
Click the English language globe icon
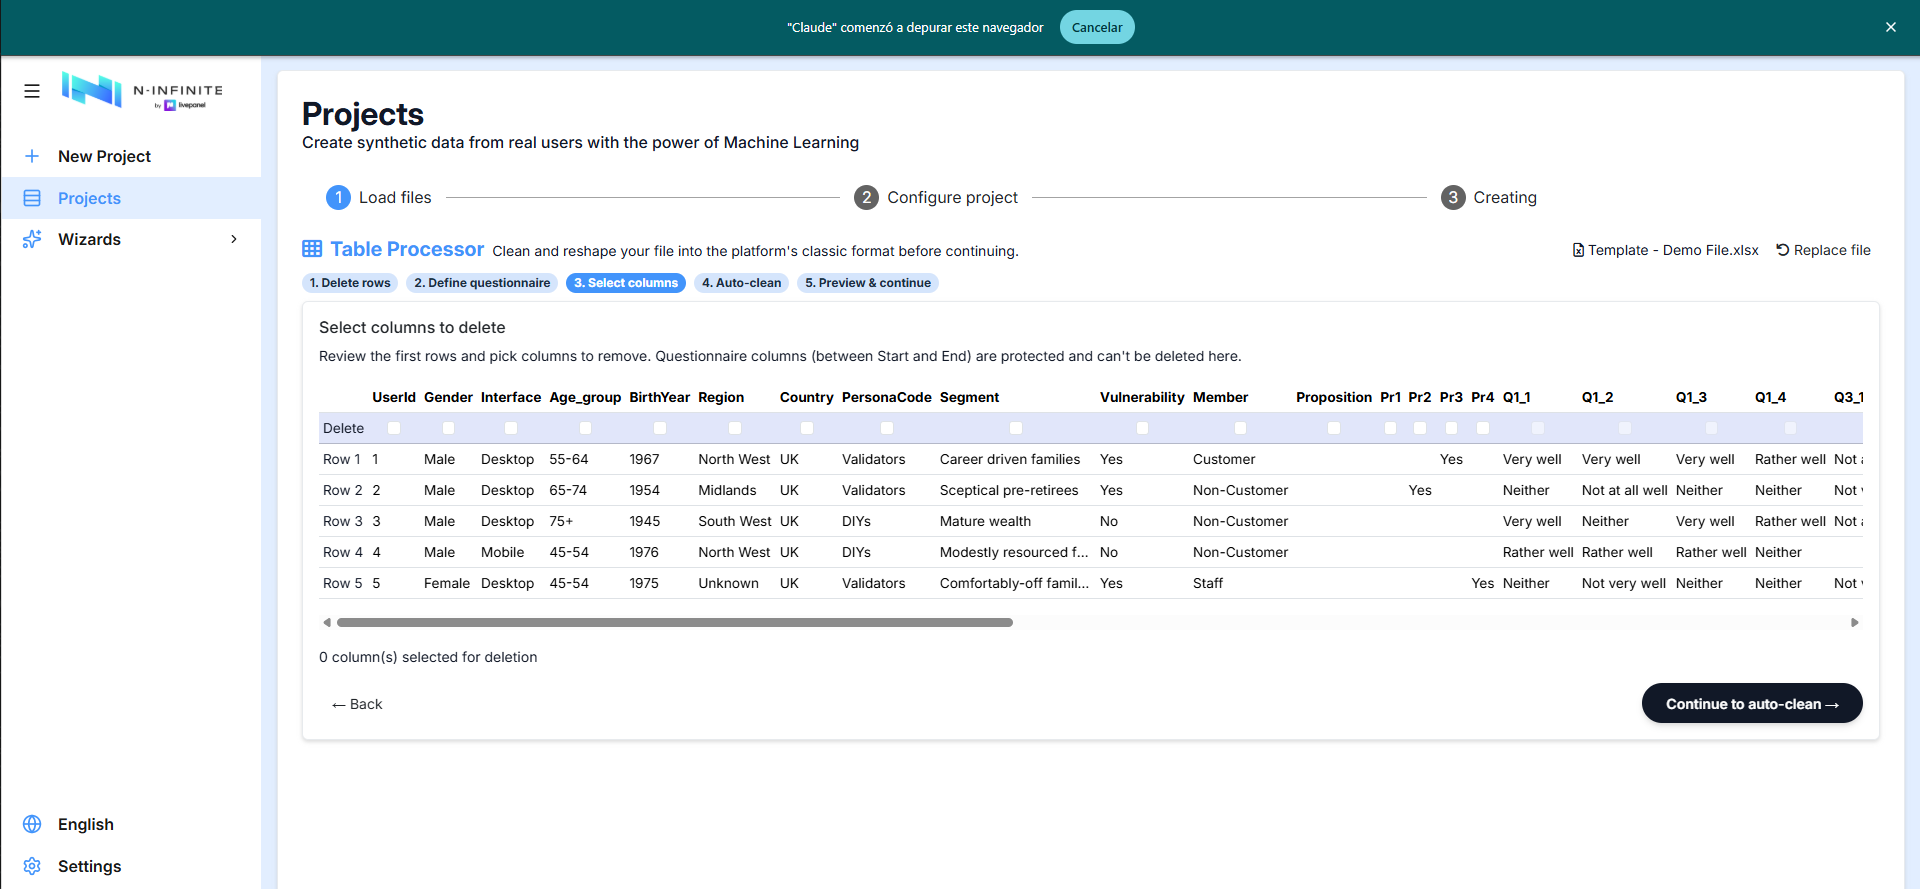(32, 824)
